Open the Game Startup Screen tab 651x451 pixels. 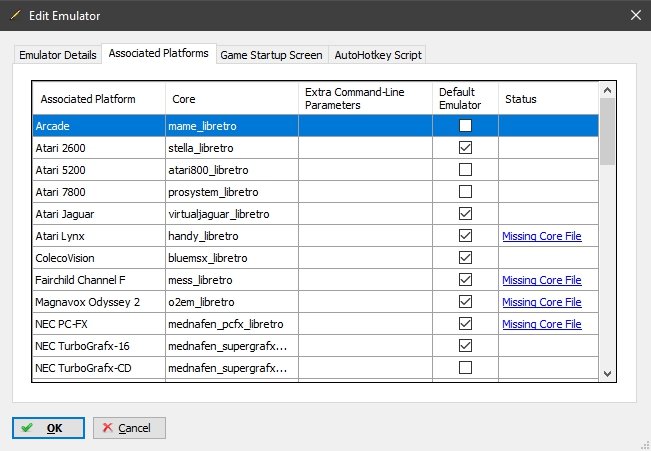272,55
